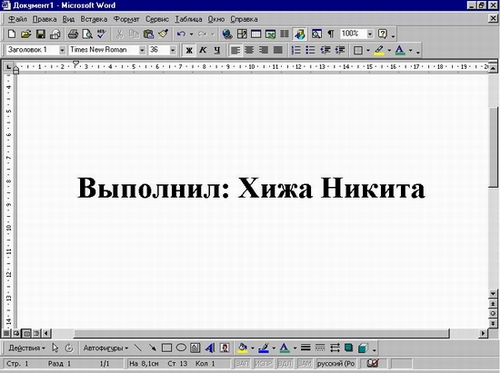Select the Arrow drawing tool
This screenshot has height=373, width=500.
click(152, 348)
